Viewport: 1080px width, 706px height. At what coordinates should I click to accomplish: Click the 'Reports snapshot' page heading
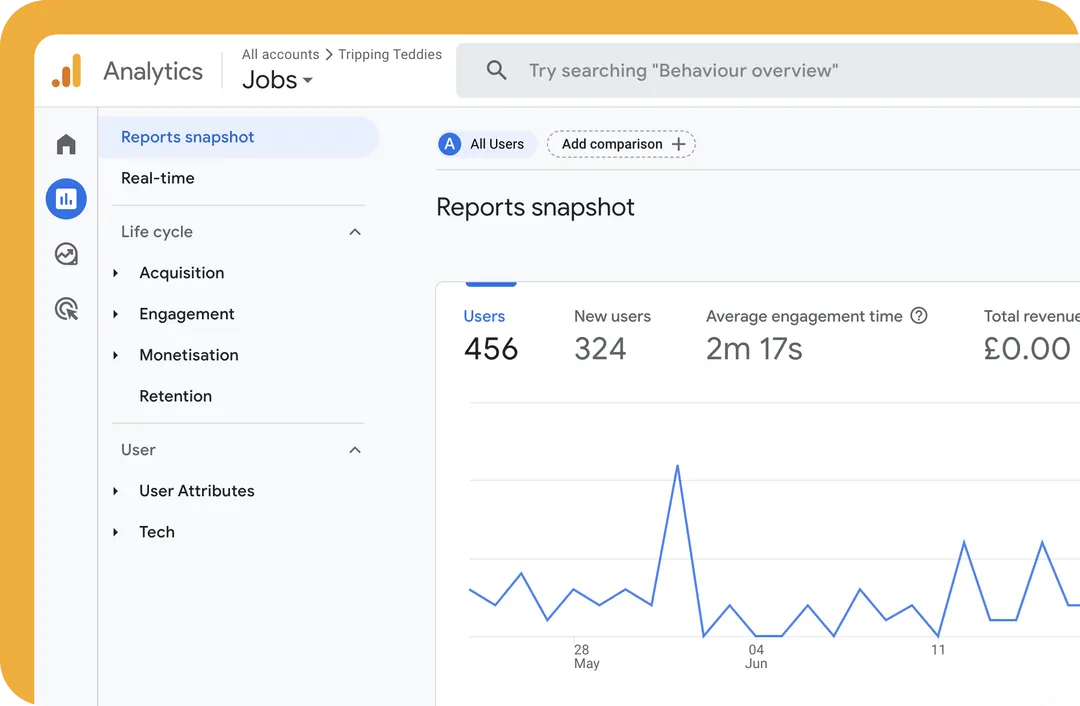535,207
